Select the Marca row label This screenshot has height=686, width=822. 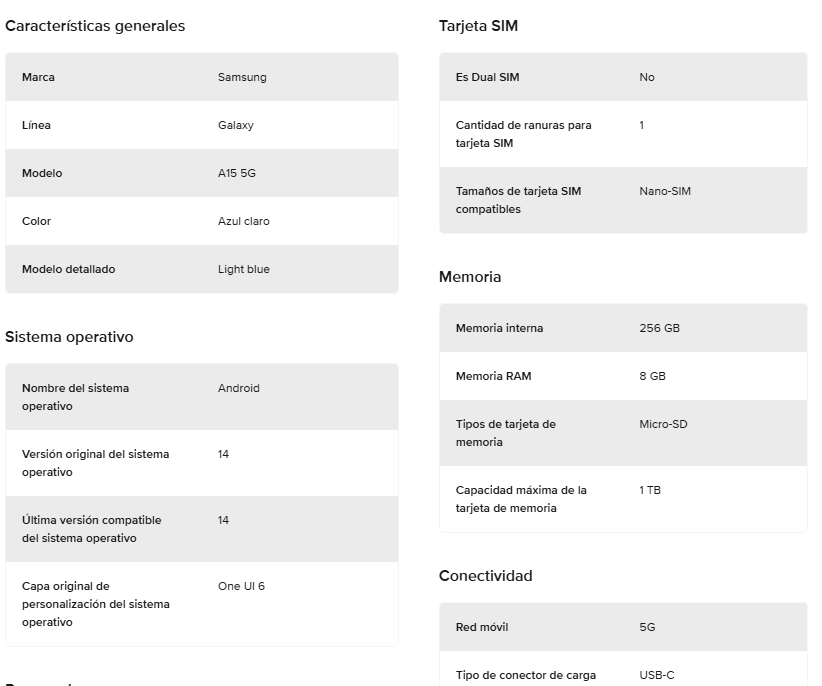click(x=38, y=77)
